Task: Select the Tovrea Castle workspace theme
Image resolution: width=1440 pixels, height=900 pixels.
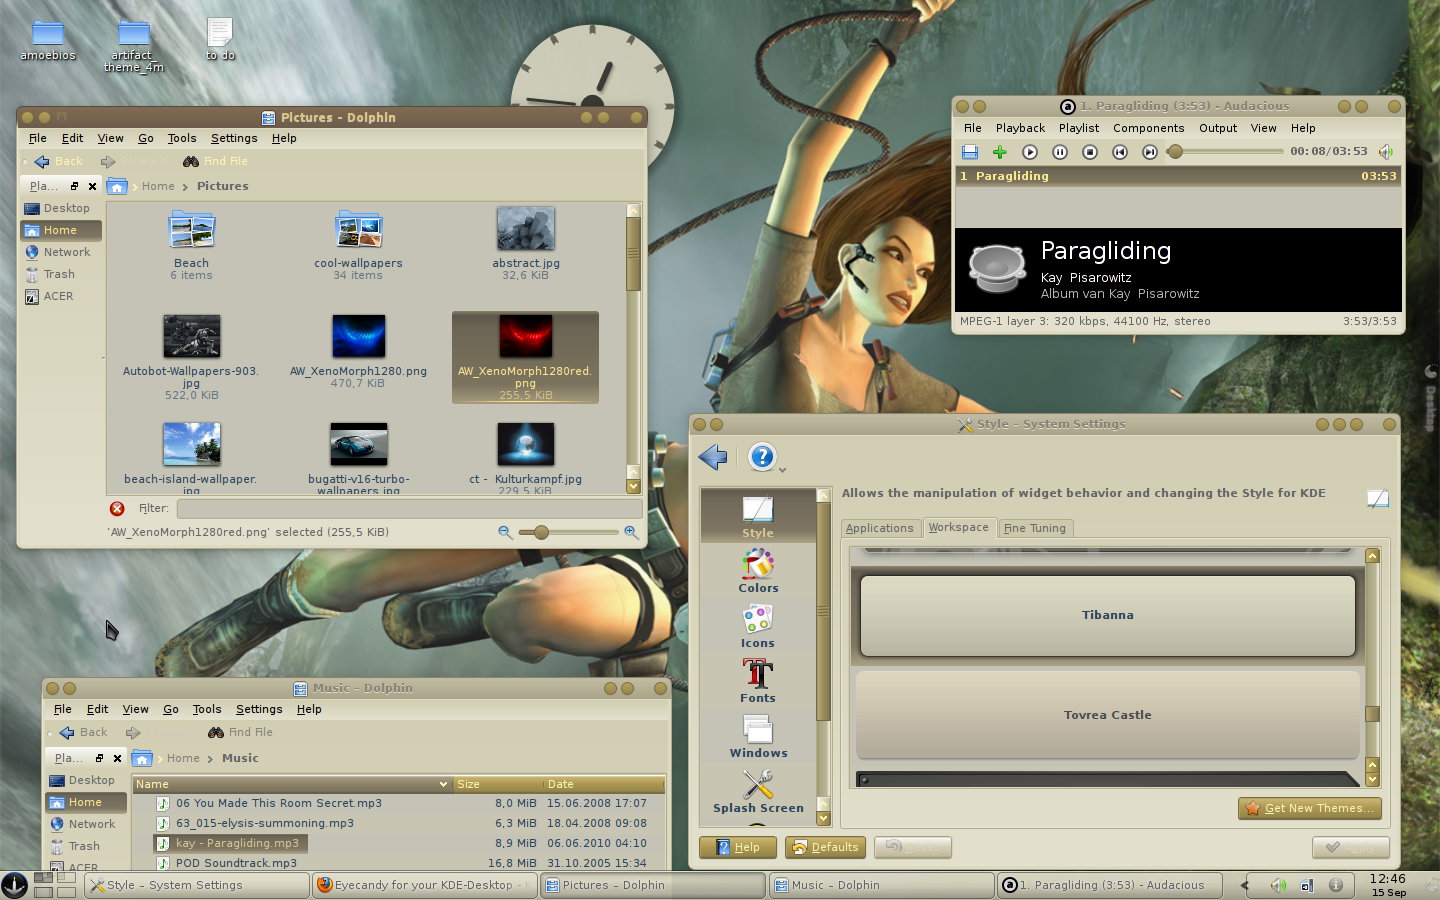Action: (1107, 714)
